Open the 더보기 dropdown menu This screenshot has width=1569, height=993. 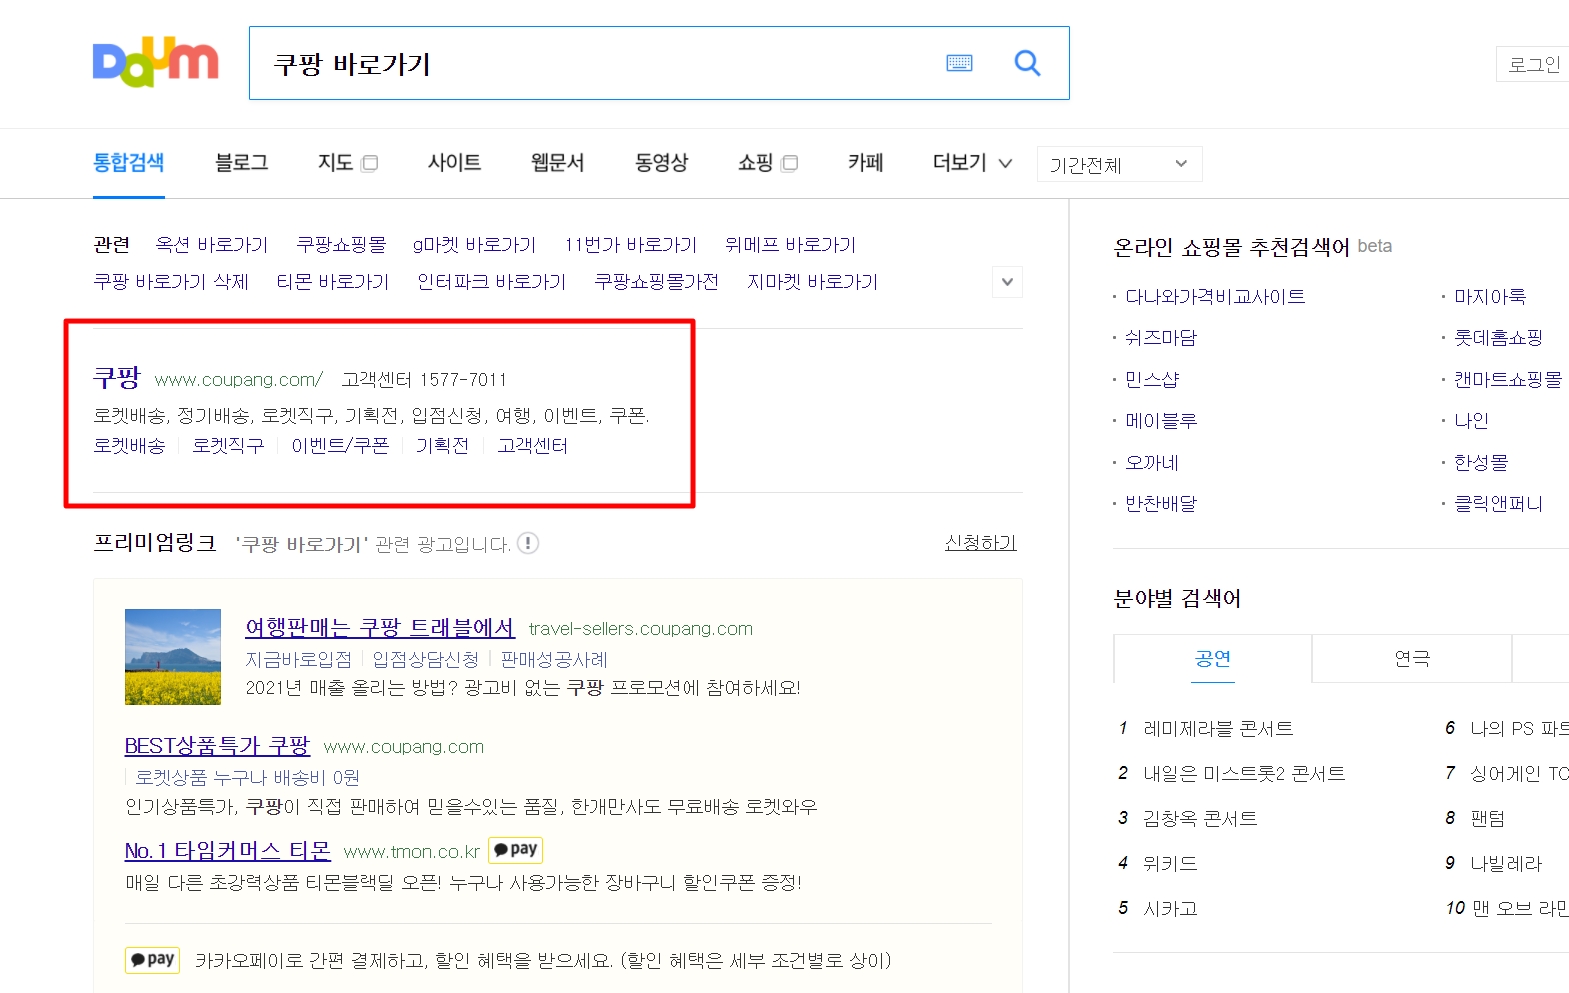click(972, 163)
